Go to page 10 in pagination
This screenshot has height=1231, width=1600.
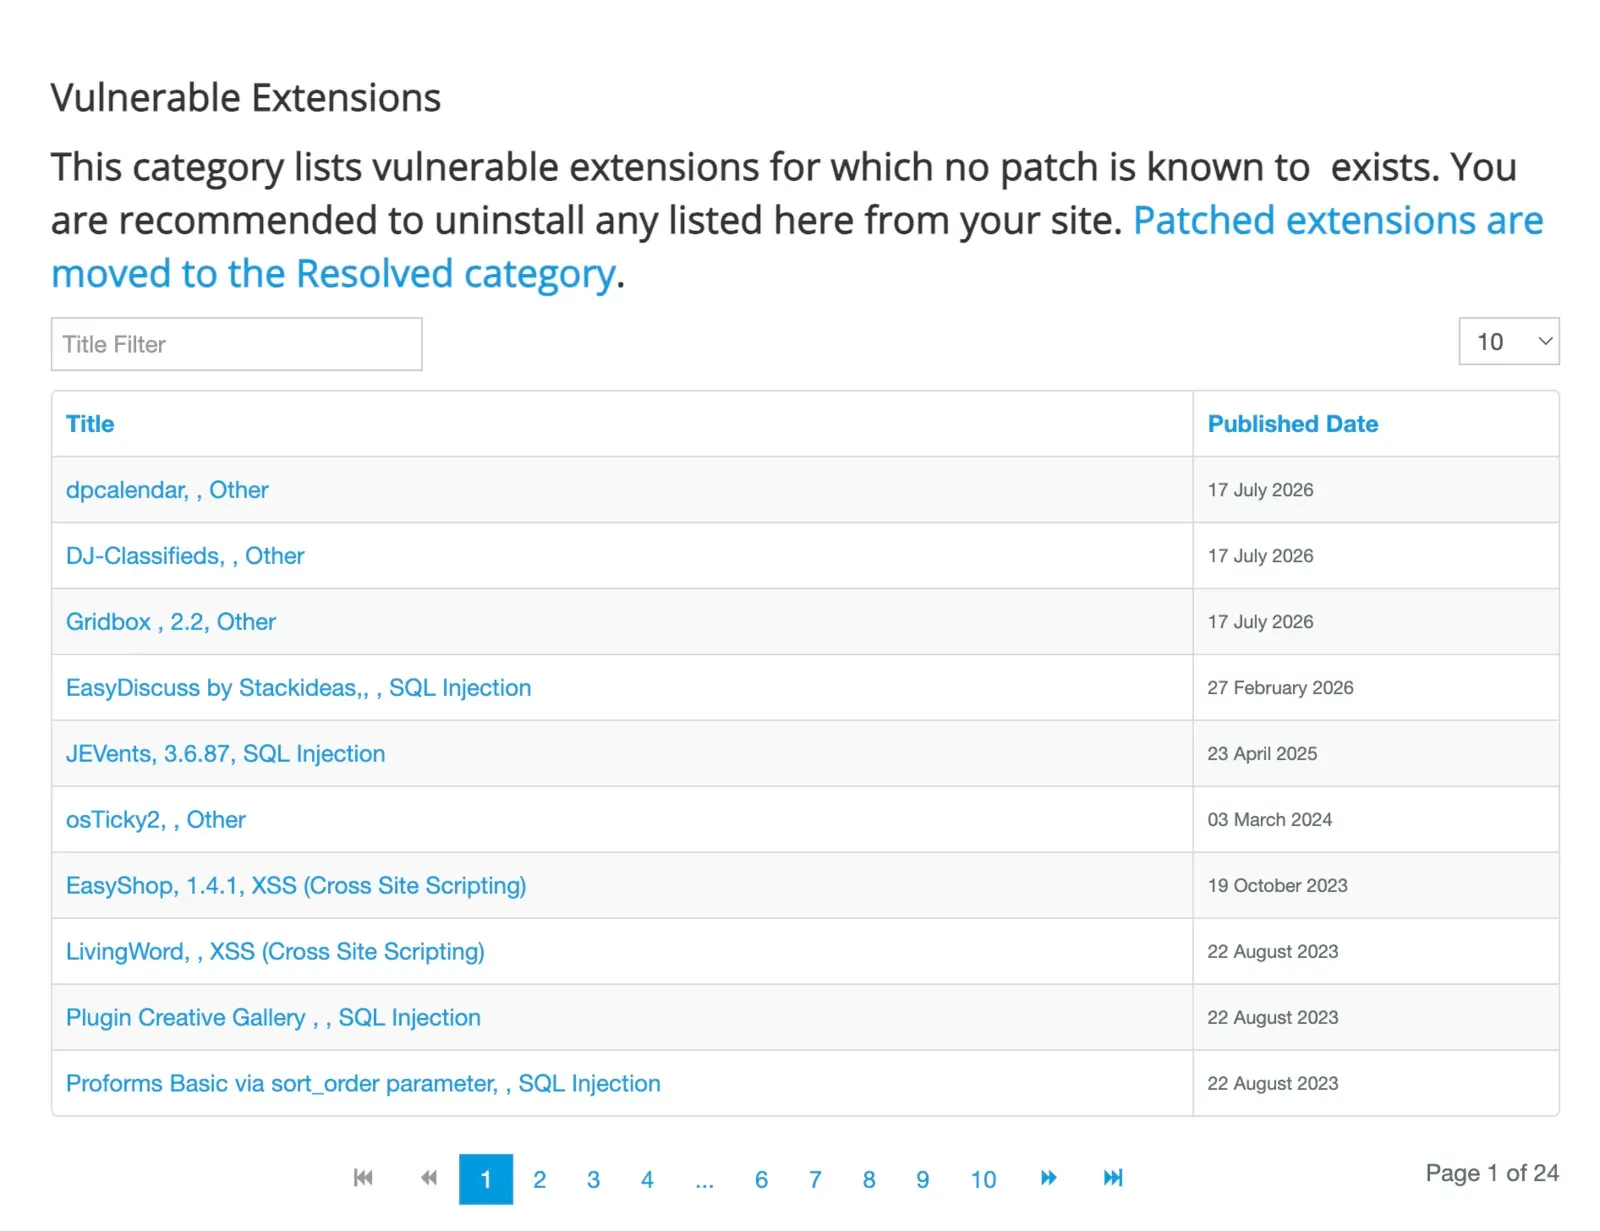tap(984, 1179)
